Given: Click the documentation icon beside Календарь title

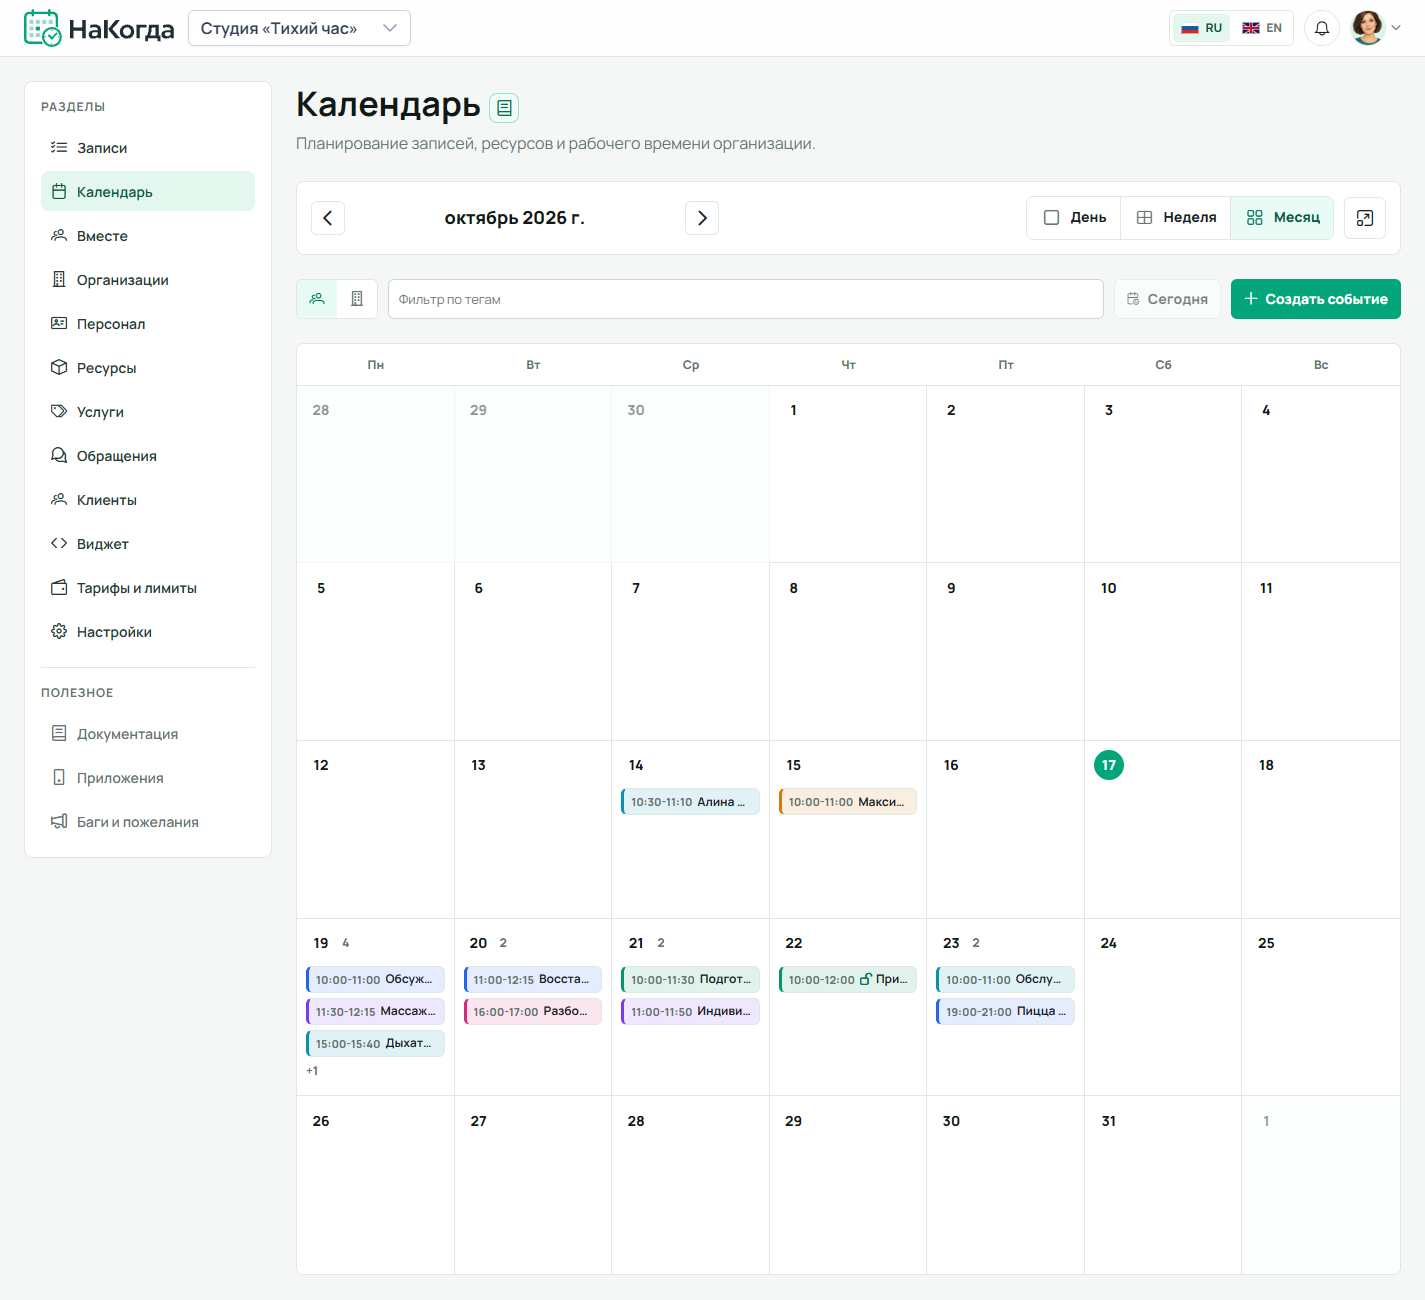Looking at the screenshot, I should 504,108.
